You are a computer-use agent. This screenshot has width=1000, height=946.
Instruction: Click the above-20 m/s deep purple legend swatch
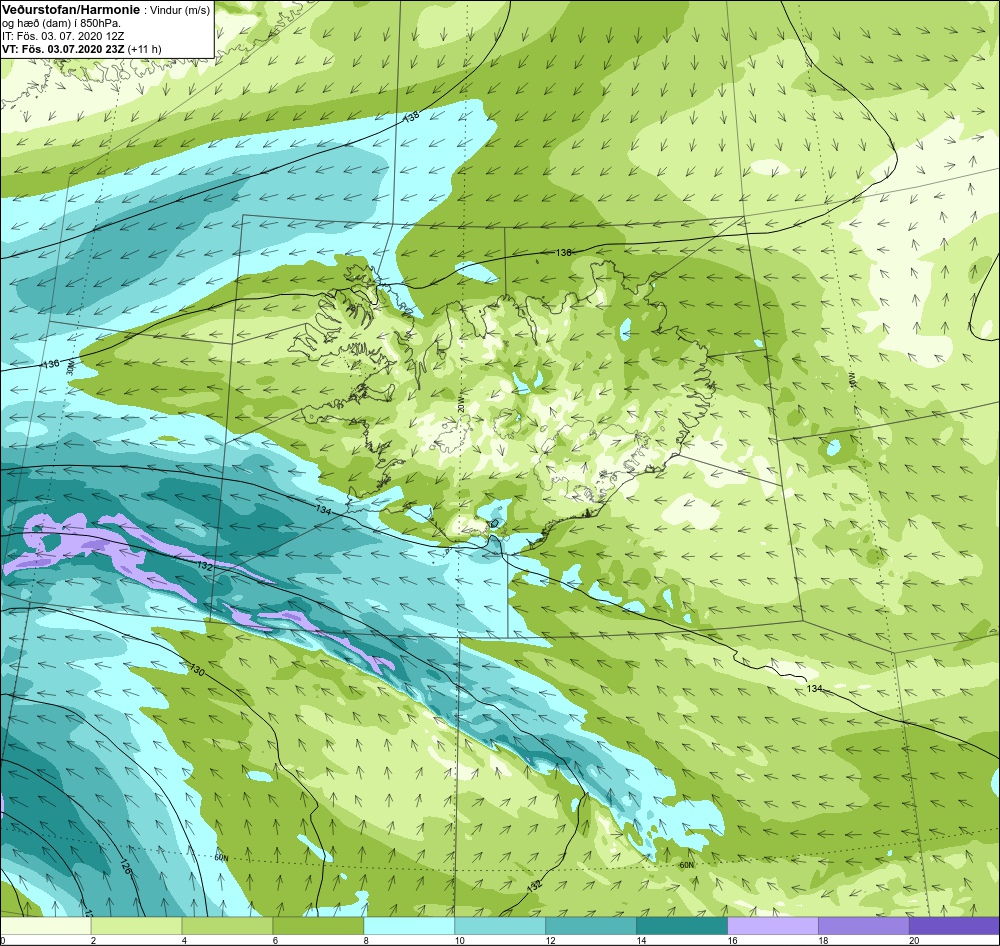click(x=955, y=926)
